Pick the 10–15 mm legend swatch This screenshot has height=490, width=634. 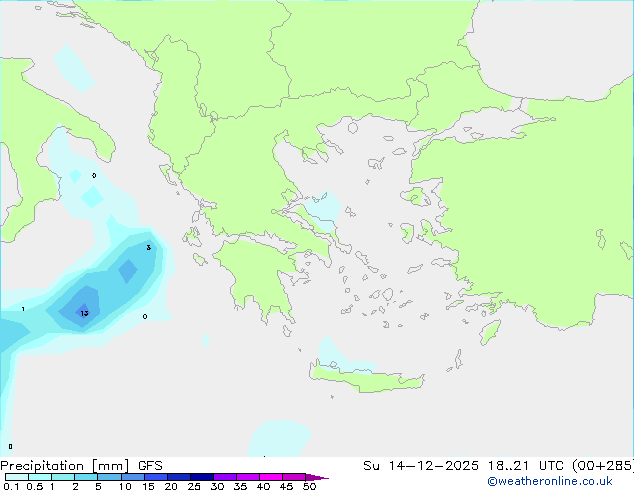pos(132,477)
